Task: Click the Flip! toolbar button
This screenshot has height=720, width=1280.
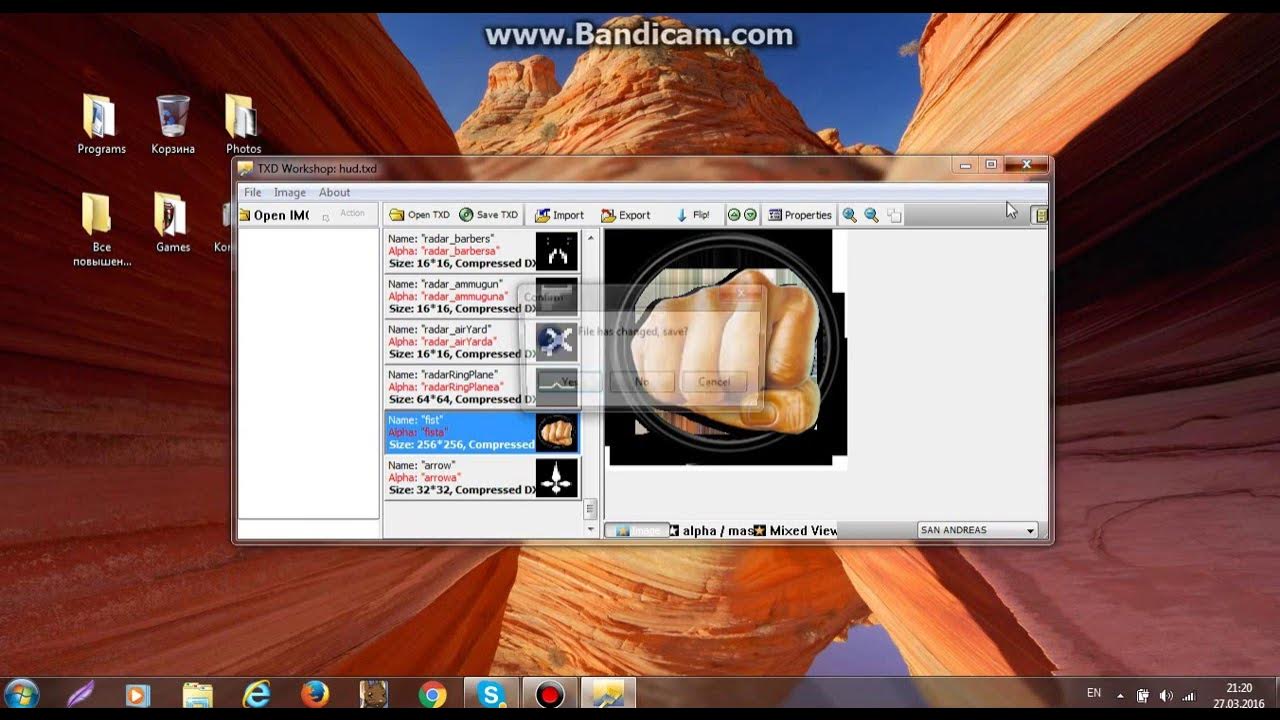Action: 693,215
